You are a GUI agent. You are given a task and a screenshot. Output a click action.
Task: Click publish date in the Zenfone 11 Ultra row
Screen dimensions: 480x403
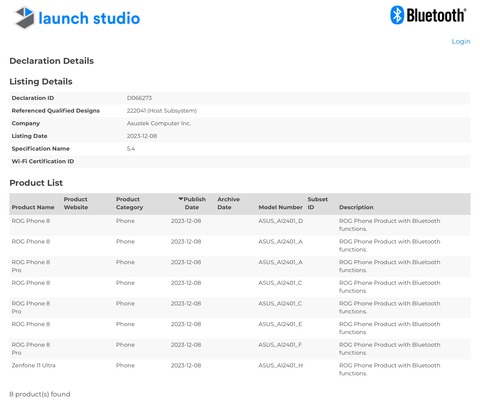186,365
